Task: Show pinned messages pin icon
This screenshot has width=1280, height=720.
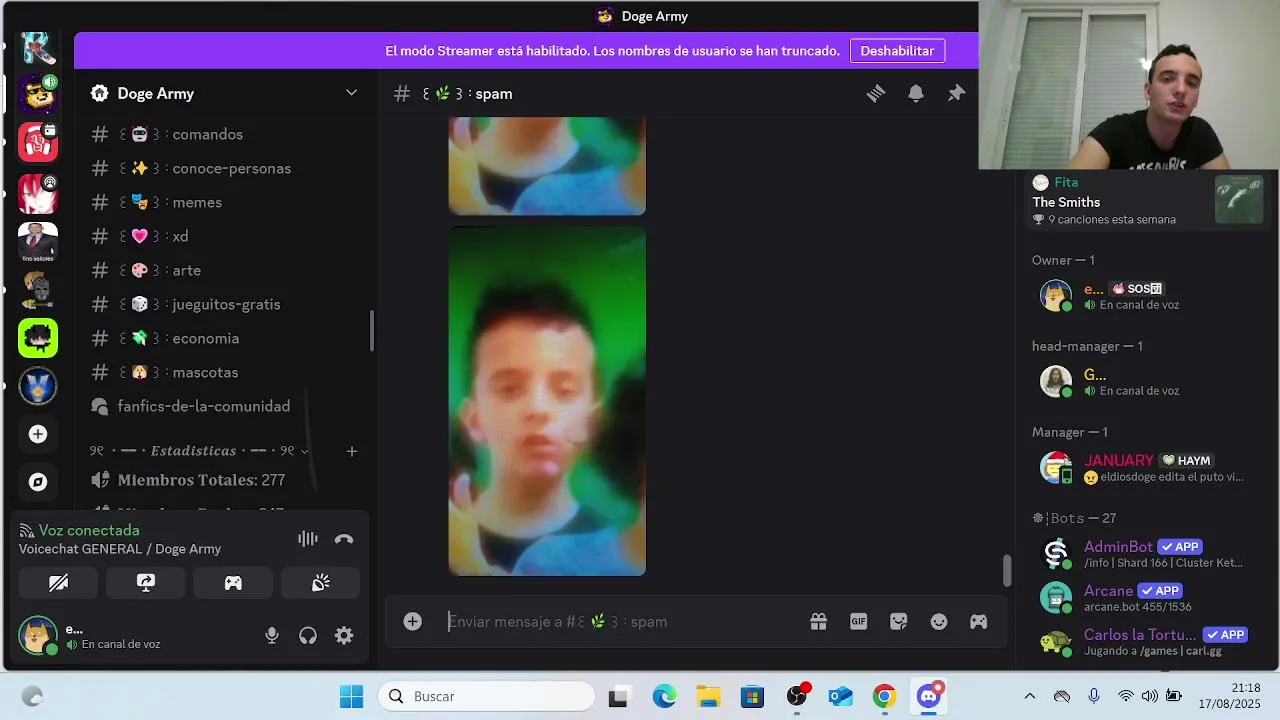Action: click(956, 93)
